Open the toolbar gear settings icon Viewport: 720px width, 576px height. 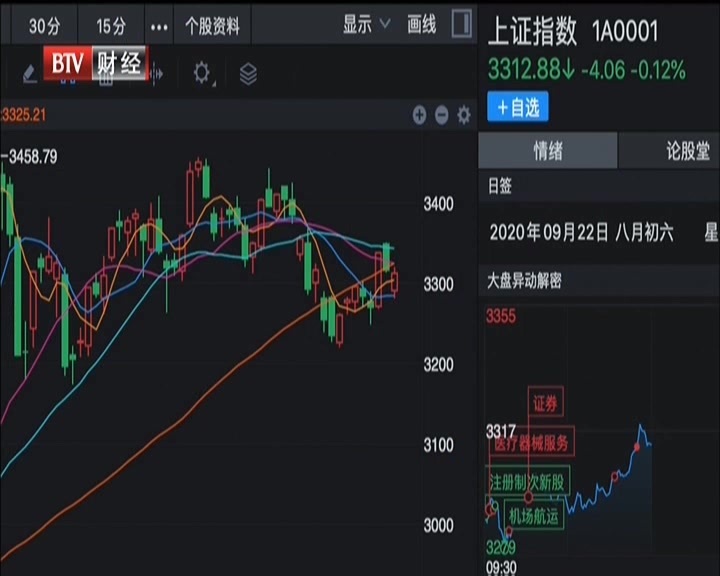pos(202,73)
